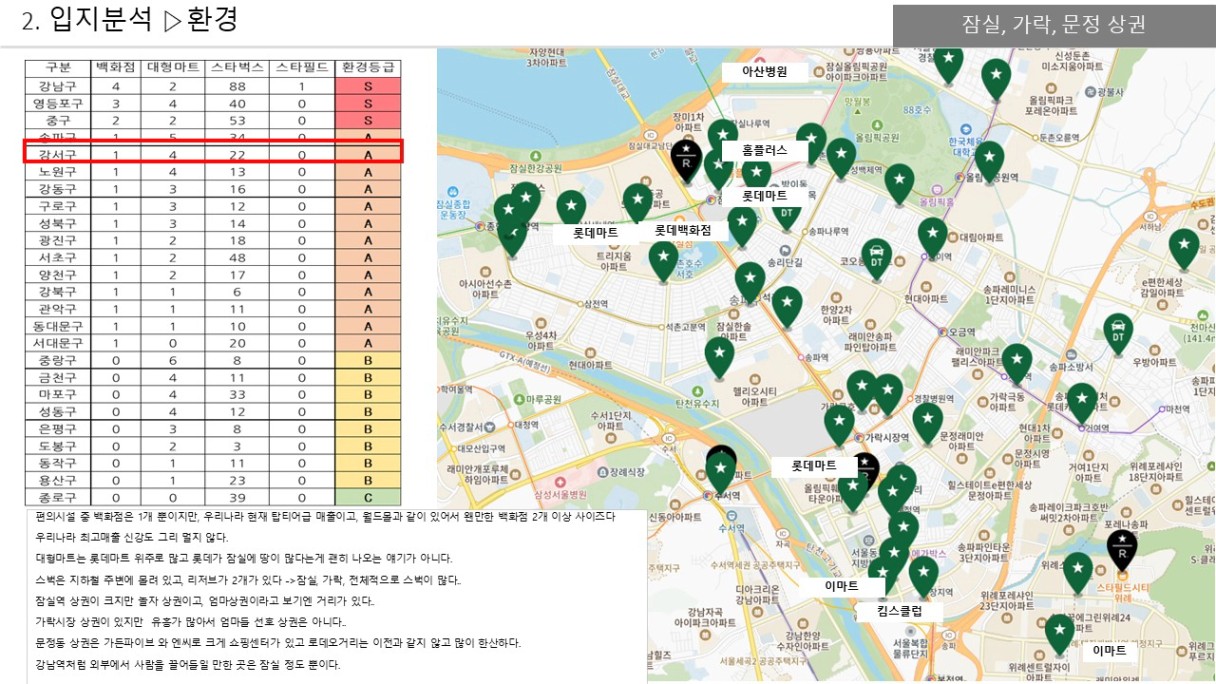This screenshot has height=684, width=1216.
Task: Click the 88 Starbucks count for 강남구
Action: [237, 86]
